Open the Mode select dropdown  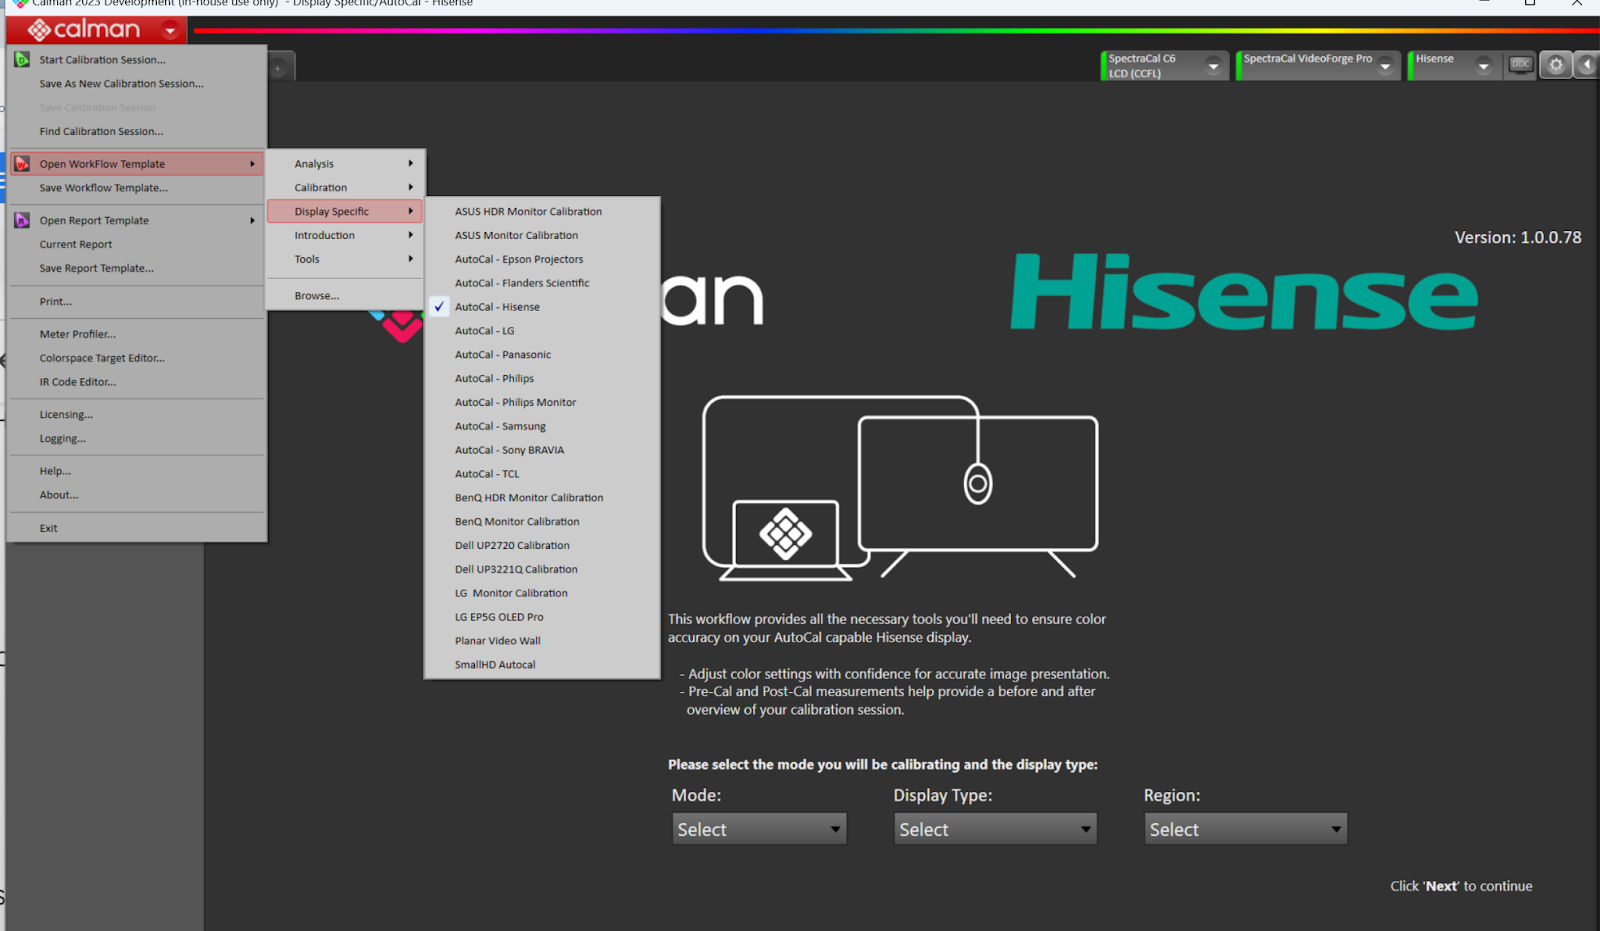(759, 829)
